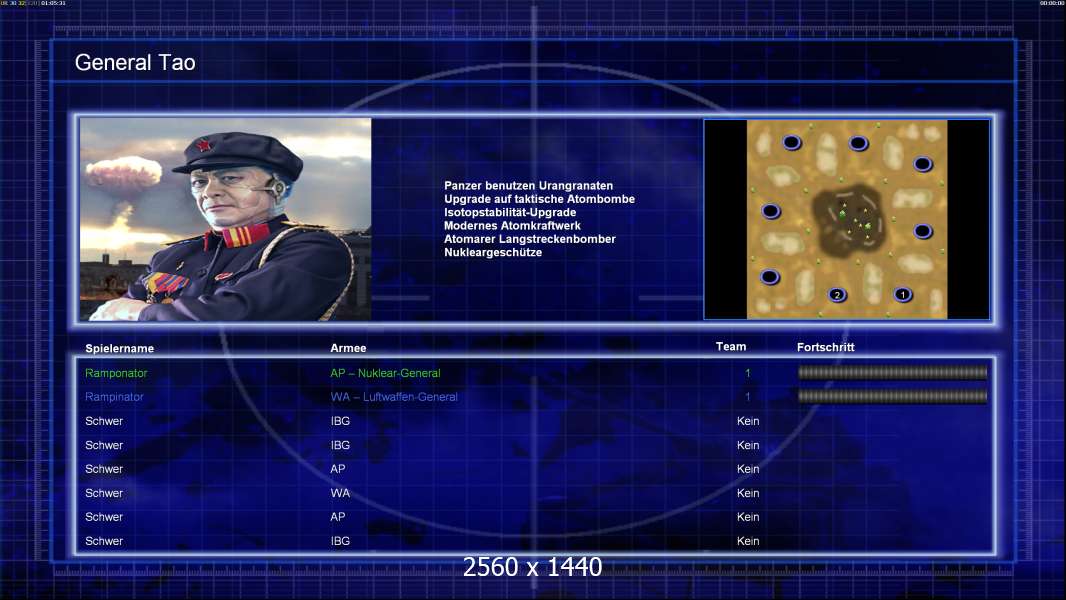Click the Fortschritt column header
The image size is (1066, 600).
coord(825,347)
